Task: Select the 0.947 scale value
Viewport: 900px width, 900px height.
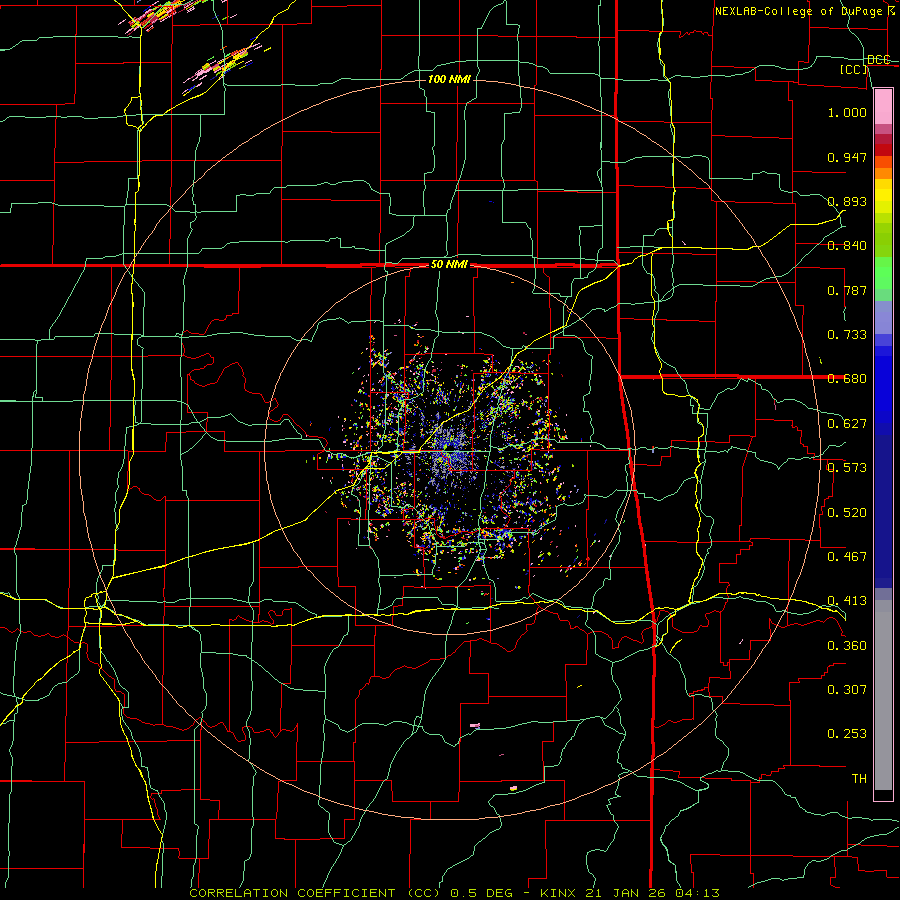Action: click(847, 157)
